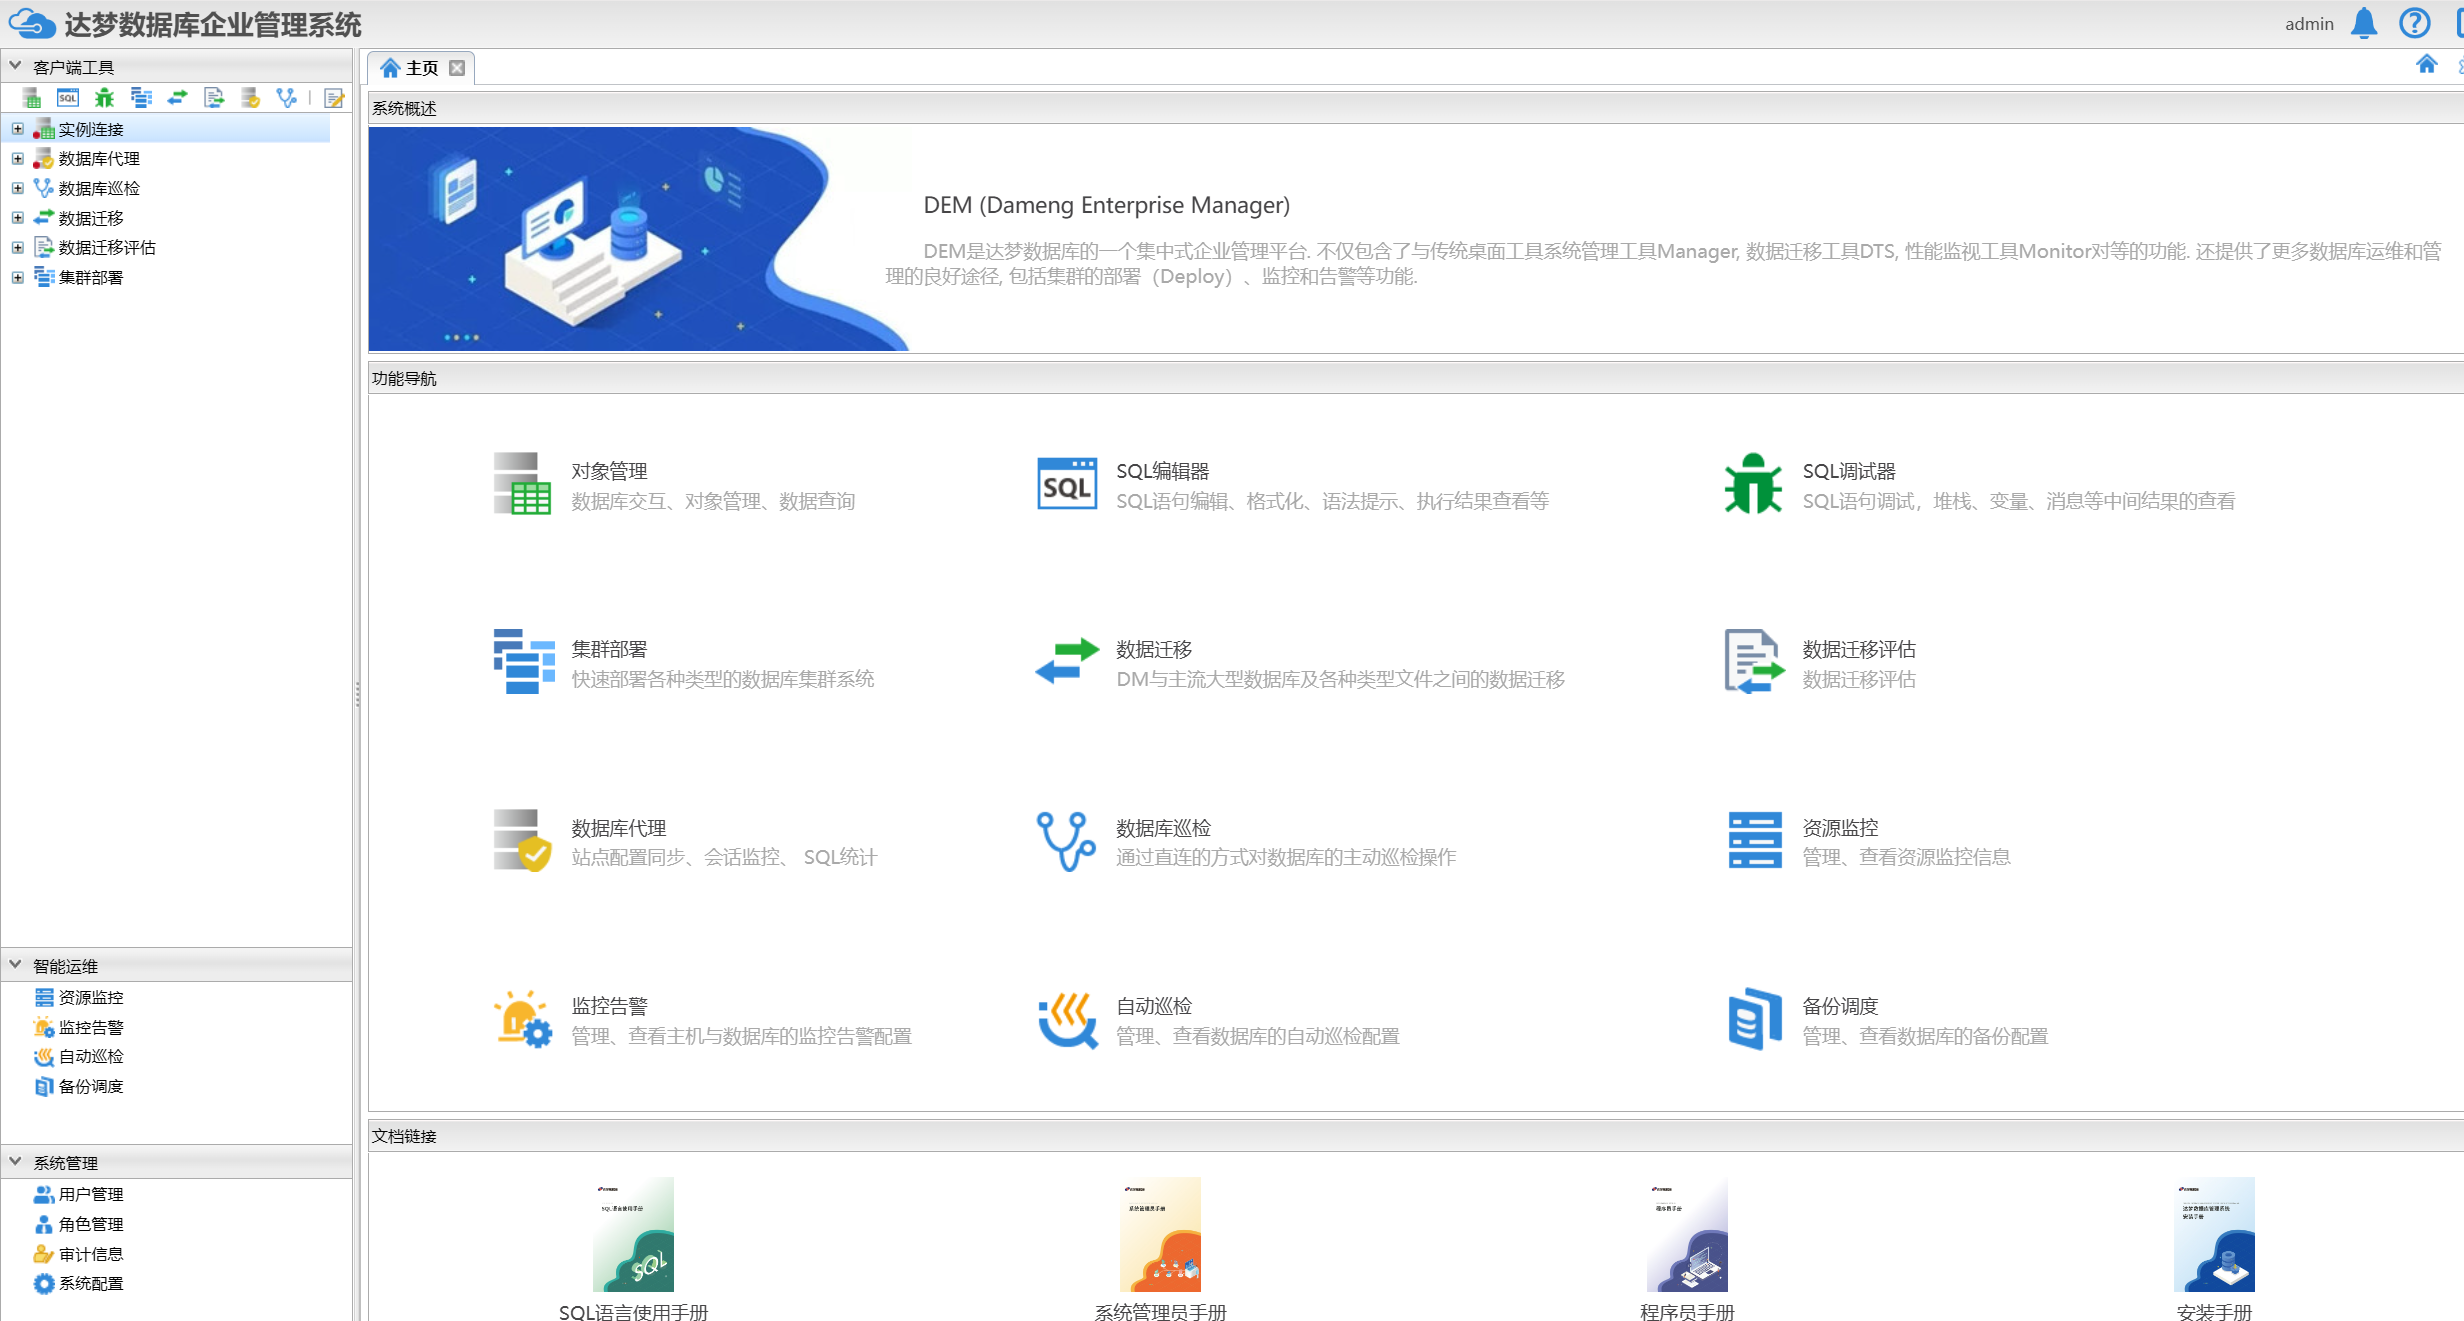This screenshot has width=2464, height=1321.
Task: Open the 系统管理员手册 cover thumbnail
Action: [x=1159, y=1235]
